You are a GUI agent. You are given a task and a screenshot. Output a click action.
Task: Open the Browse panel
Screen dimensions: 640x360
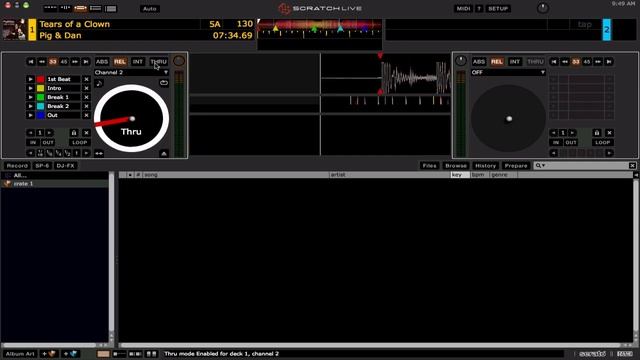click(x=456, y=166)
